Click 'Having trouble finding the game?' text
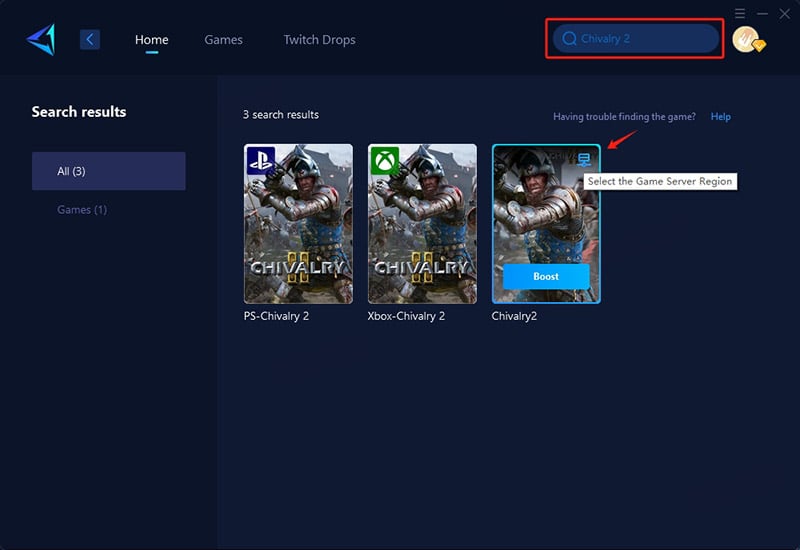Screen dimensions: 800x550 (624, 117)
